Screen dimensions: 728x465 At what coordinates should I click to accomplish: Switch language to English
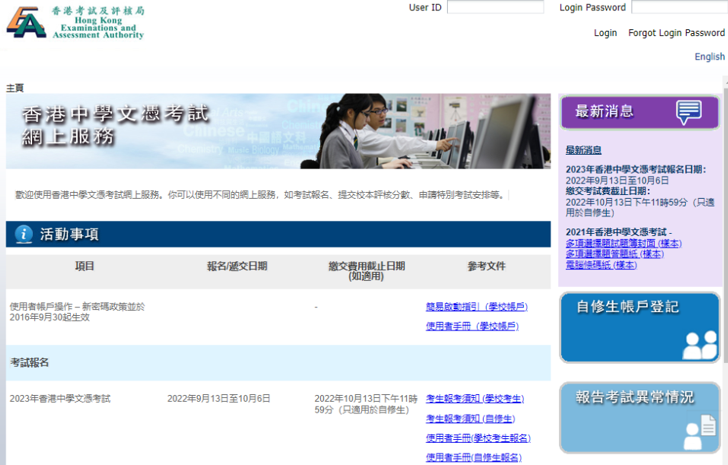709,57
